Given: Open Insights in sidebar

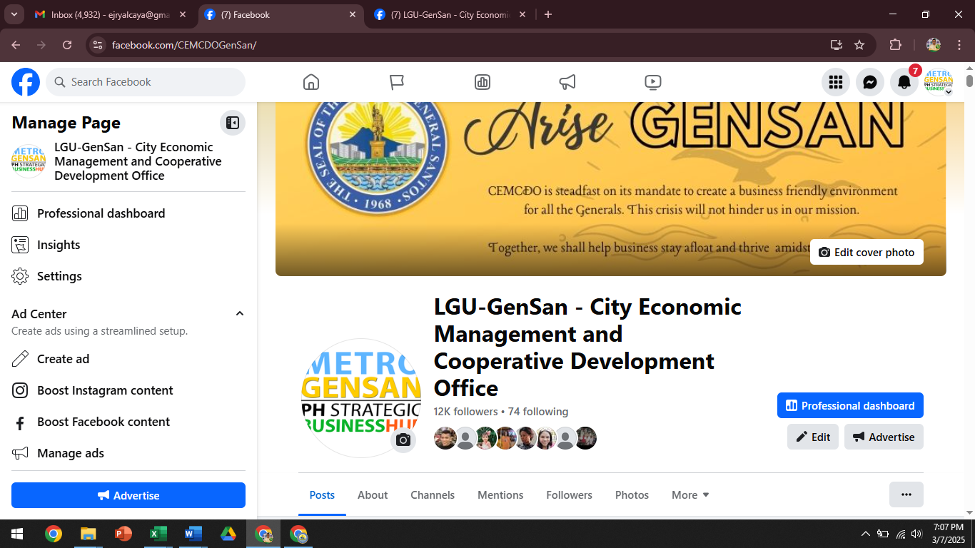Looking at the screenshot, I should point(128,245).
